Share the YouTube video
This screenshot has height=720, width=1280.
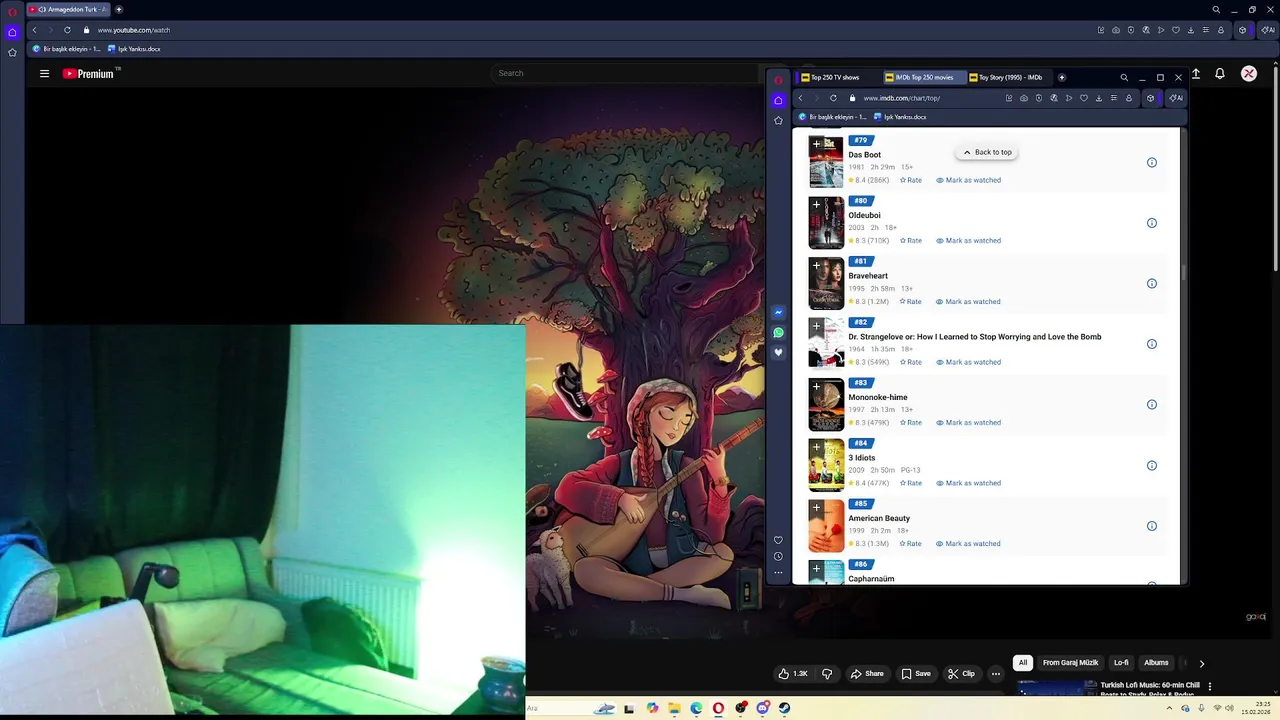(x=867, y=674)
